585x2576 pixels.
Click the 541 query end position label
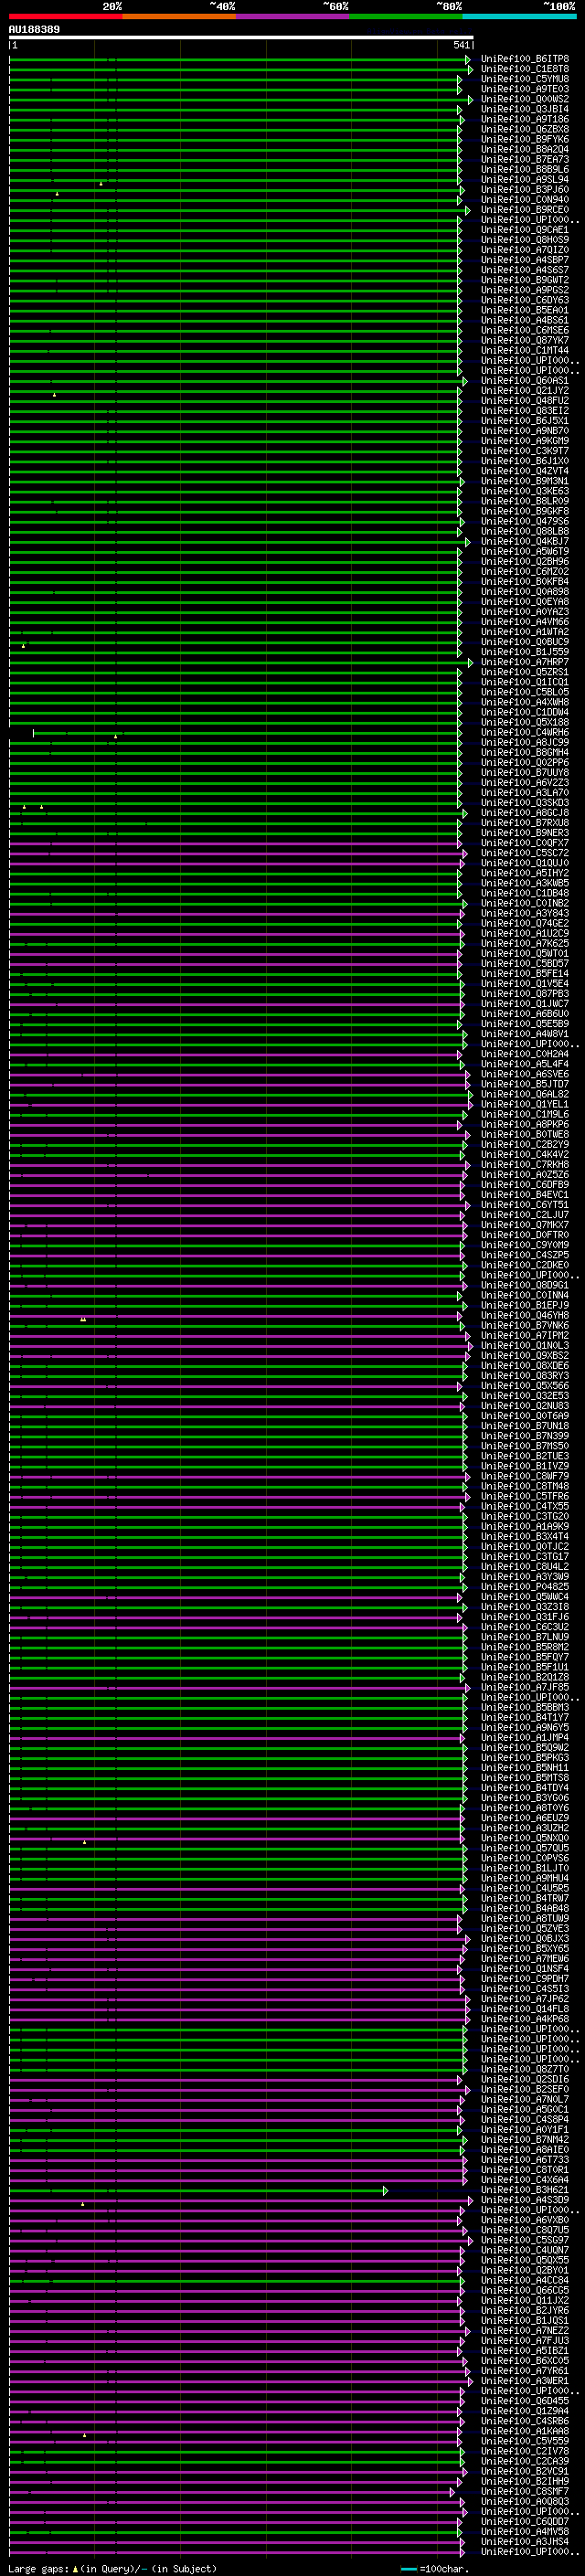pyautogui.click(x=461, y=45)
